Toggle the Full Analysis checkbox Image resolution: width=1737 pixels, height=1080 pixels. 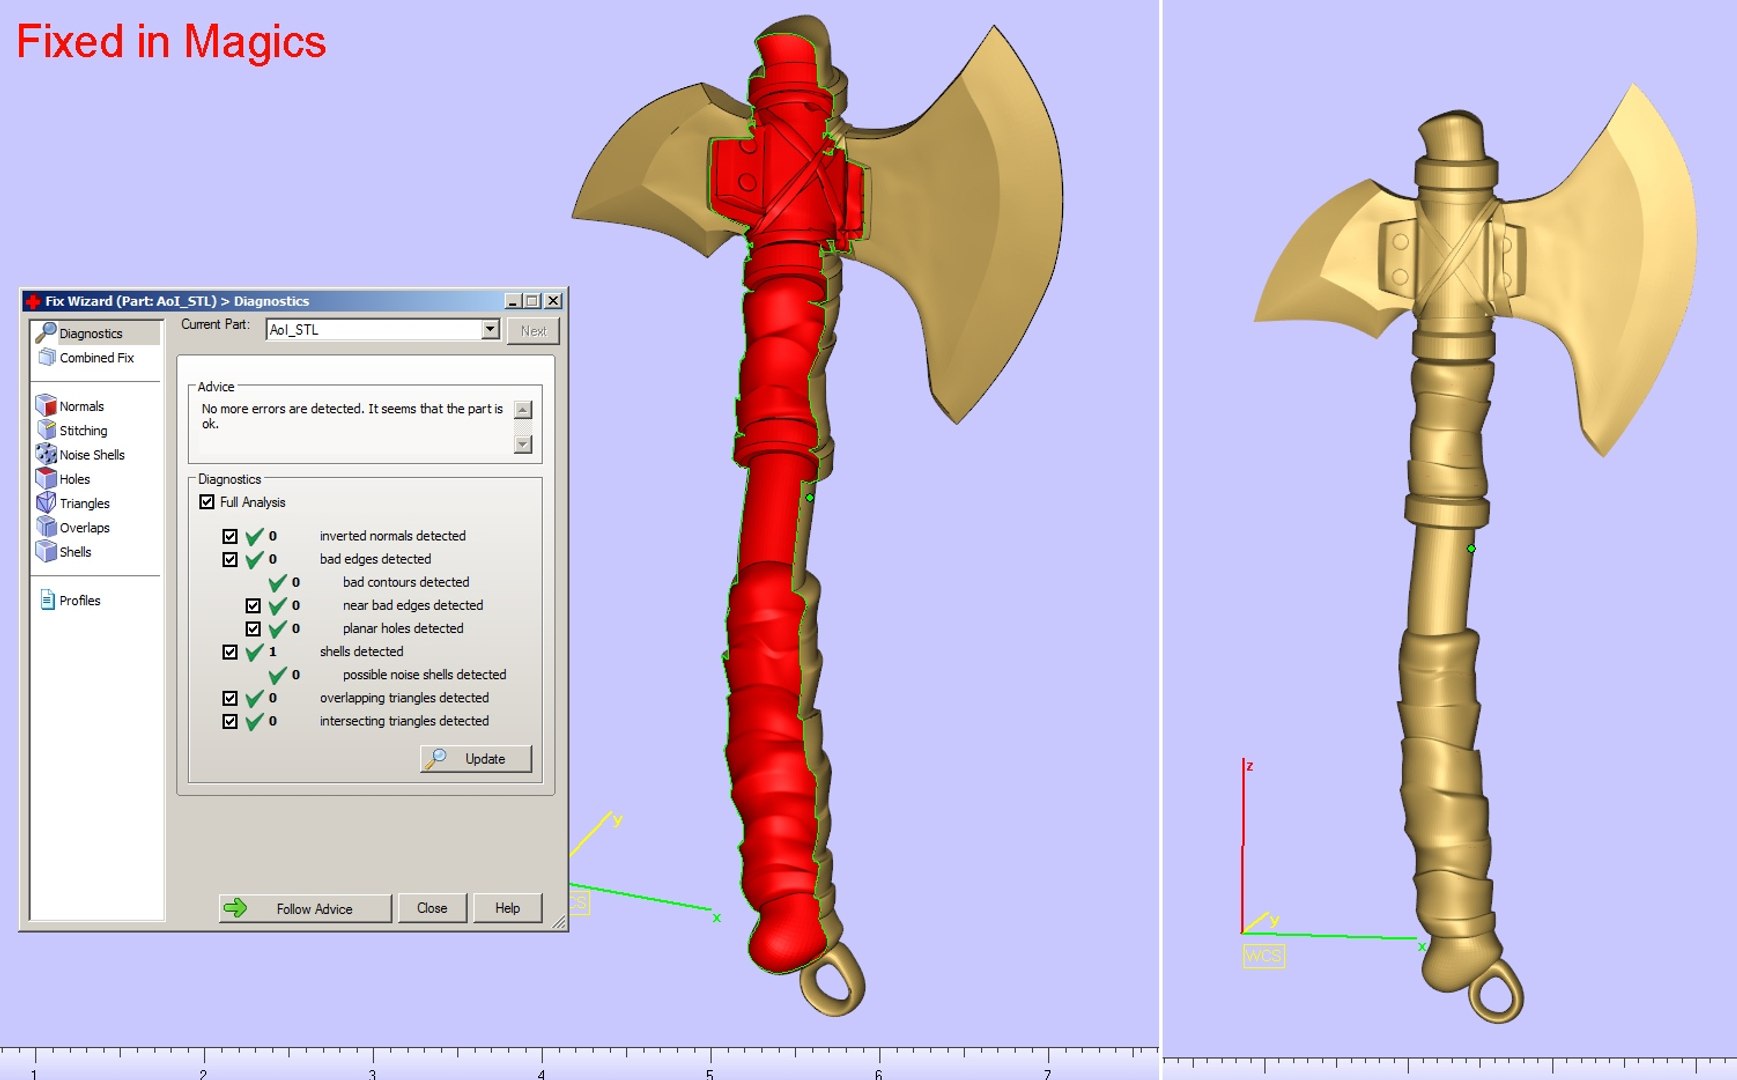click(207, 502)
